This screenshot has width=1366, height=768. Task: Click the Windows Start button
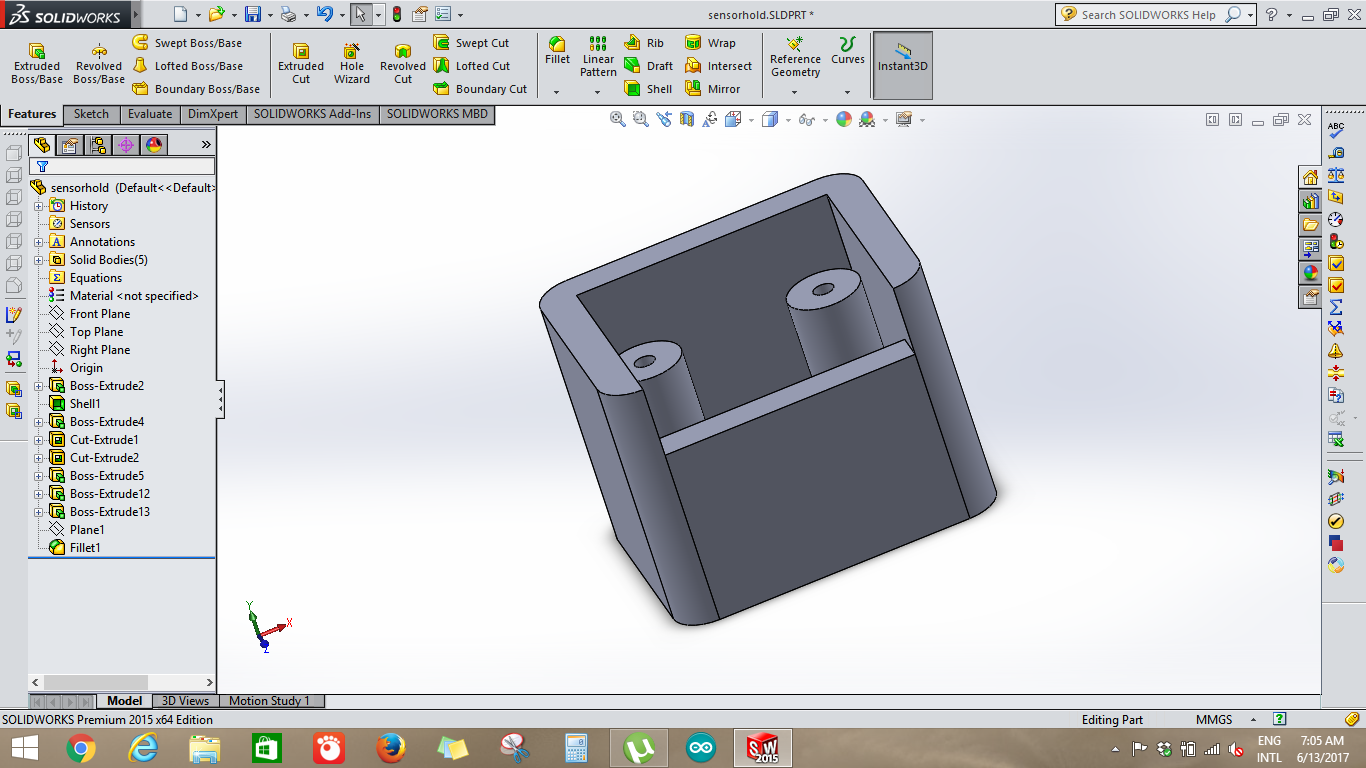(24, 748)
